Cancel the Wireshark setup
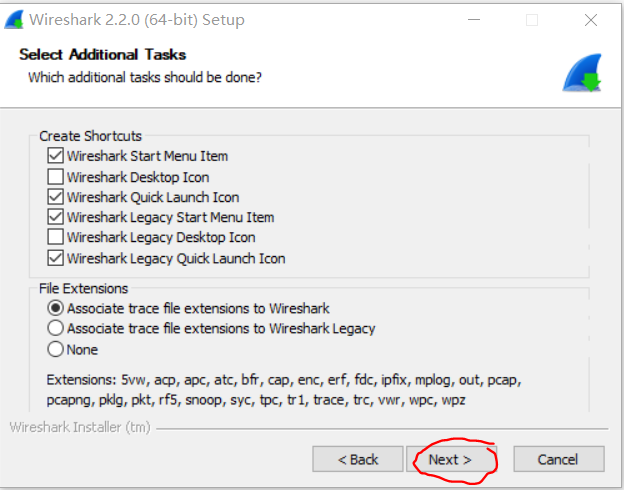 tap(559, 459)
